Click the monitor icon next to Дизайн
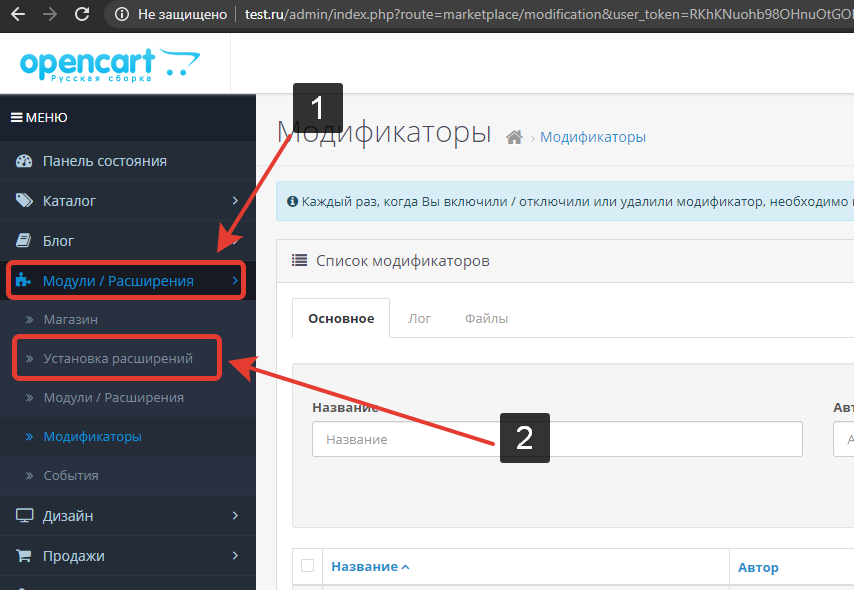Image resolution: width=854 pixels, height=590 pixels. pos(25,516)
